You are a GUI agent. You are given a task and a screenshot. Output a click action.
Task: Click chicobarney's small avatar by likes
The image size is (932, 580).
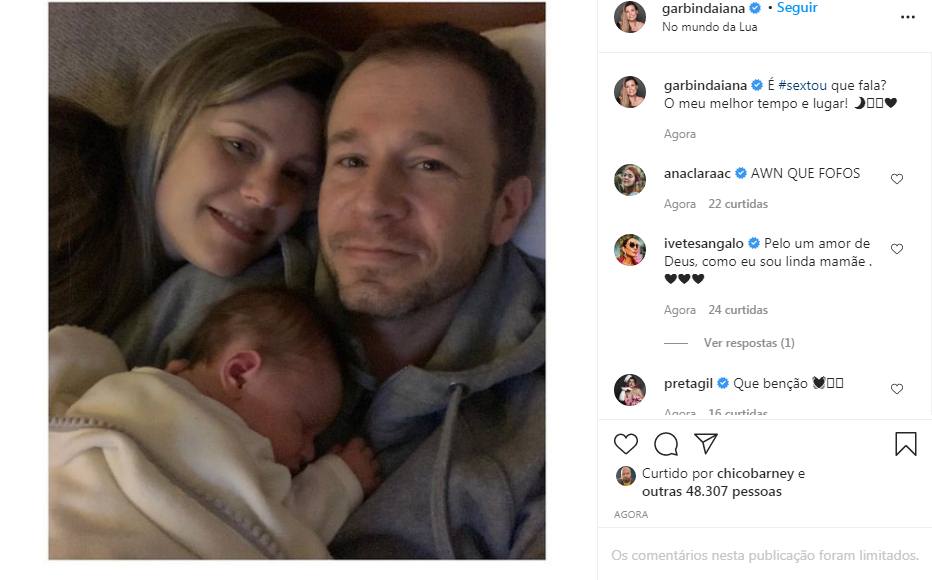pos(626,475)
